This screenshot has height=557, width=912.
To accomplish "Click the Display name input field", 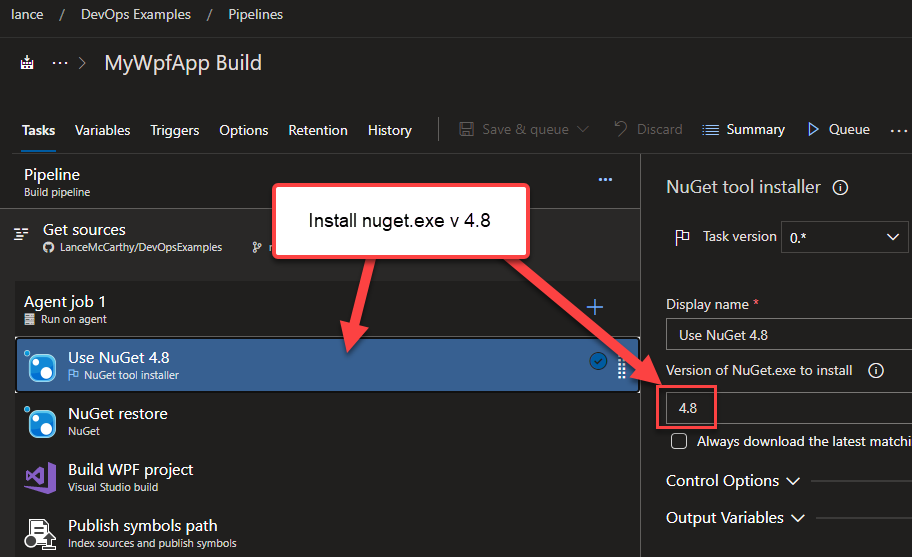I will (x=788, y=335).
